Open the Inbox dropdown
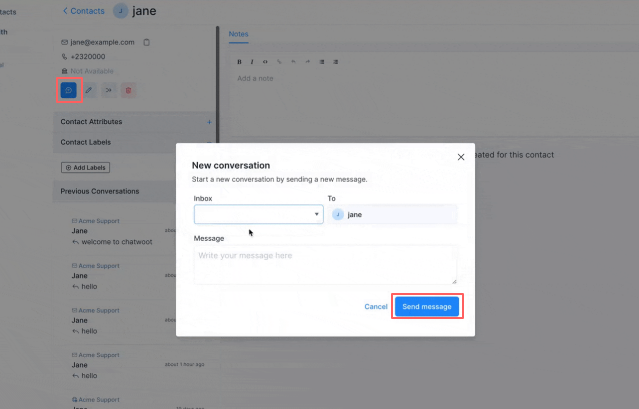 [x=258, y=214]
